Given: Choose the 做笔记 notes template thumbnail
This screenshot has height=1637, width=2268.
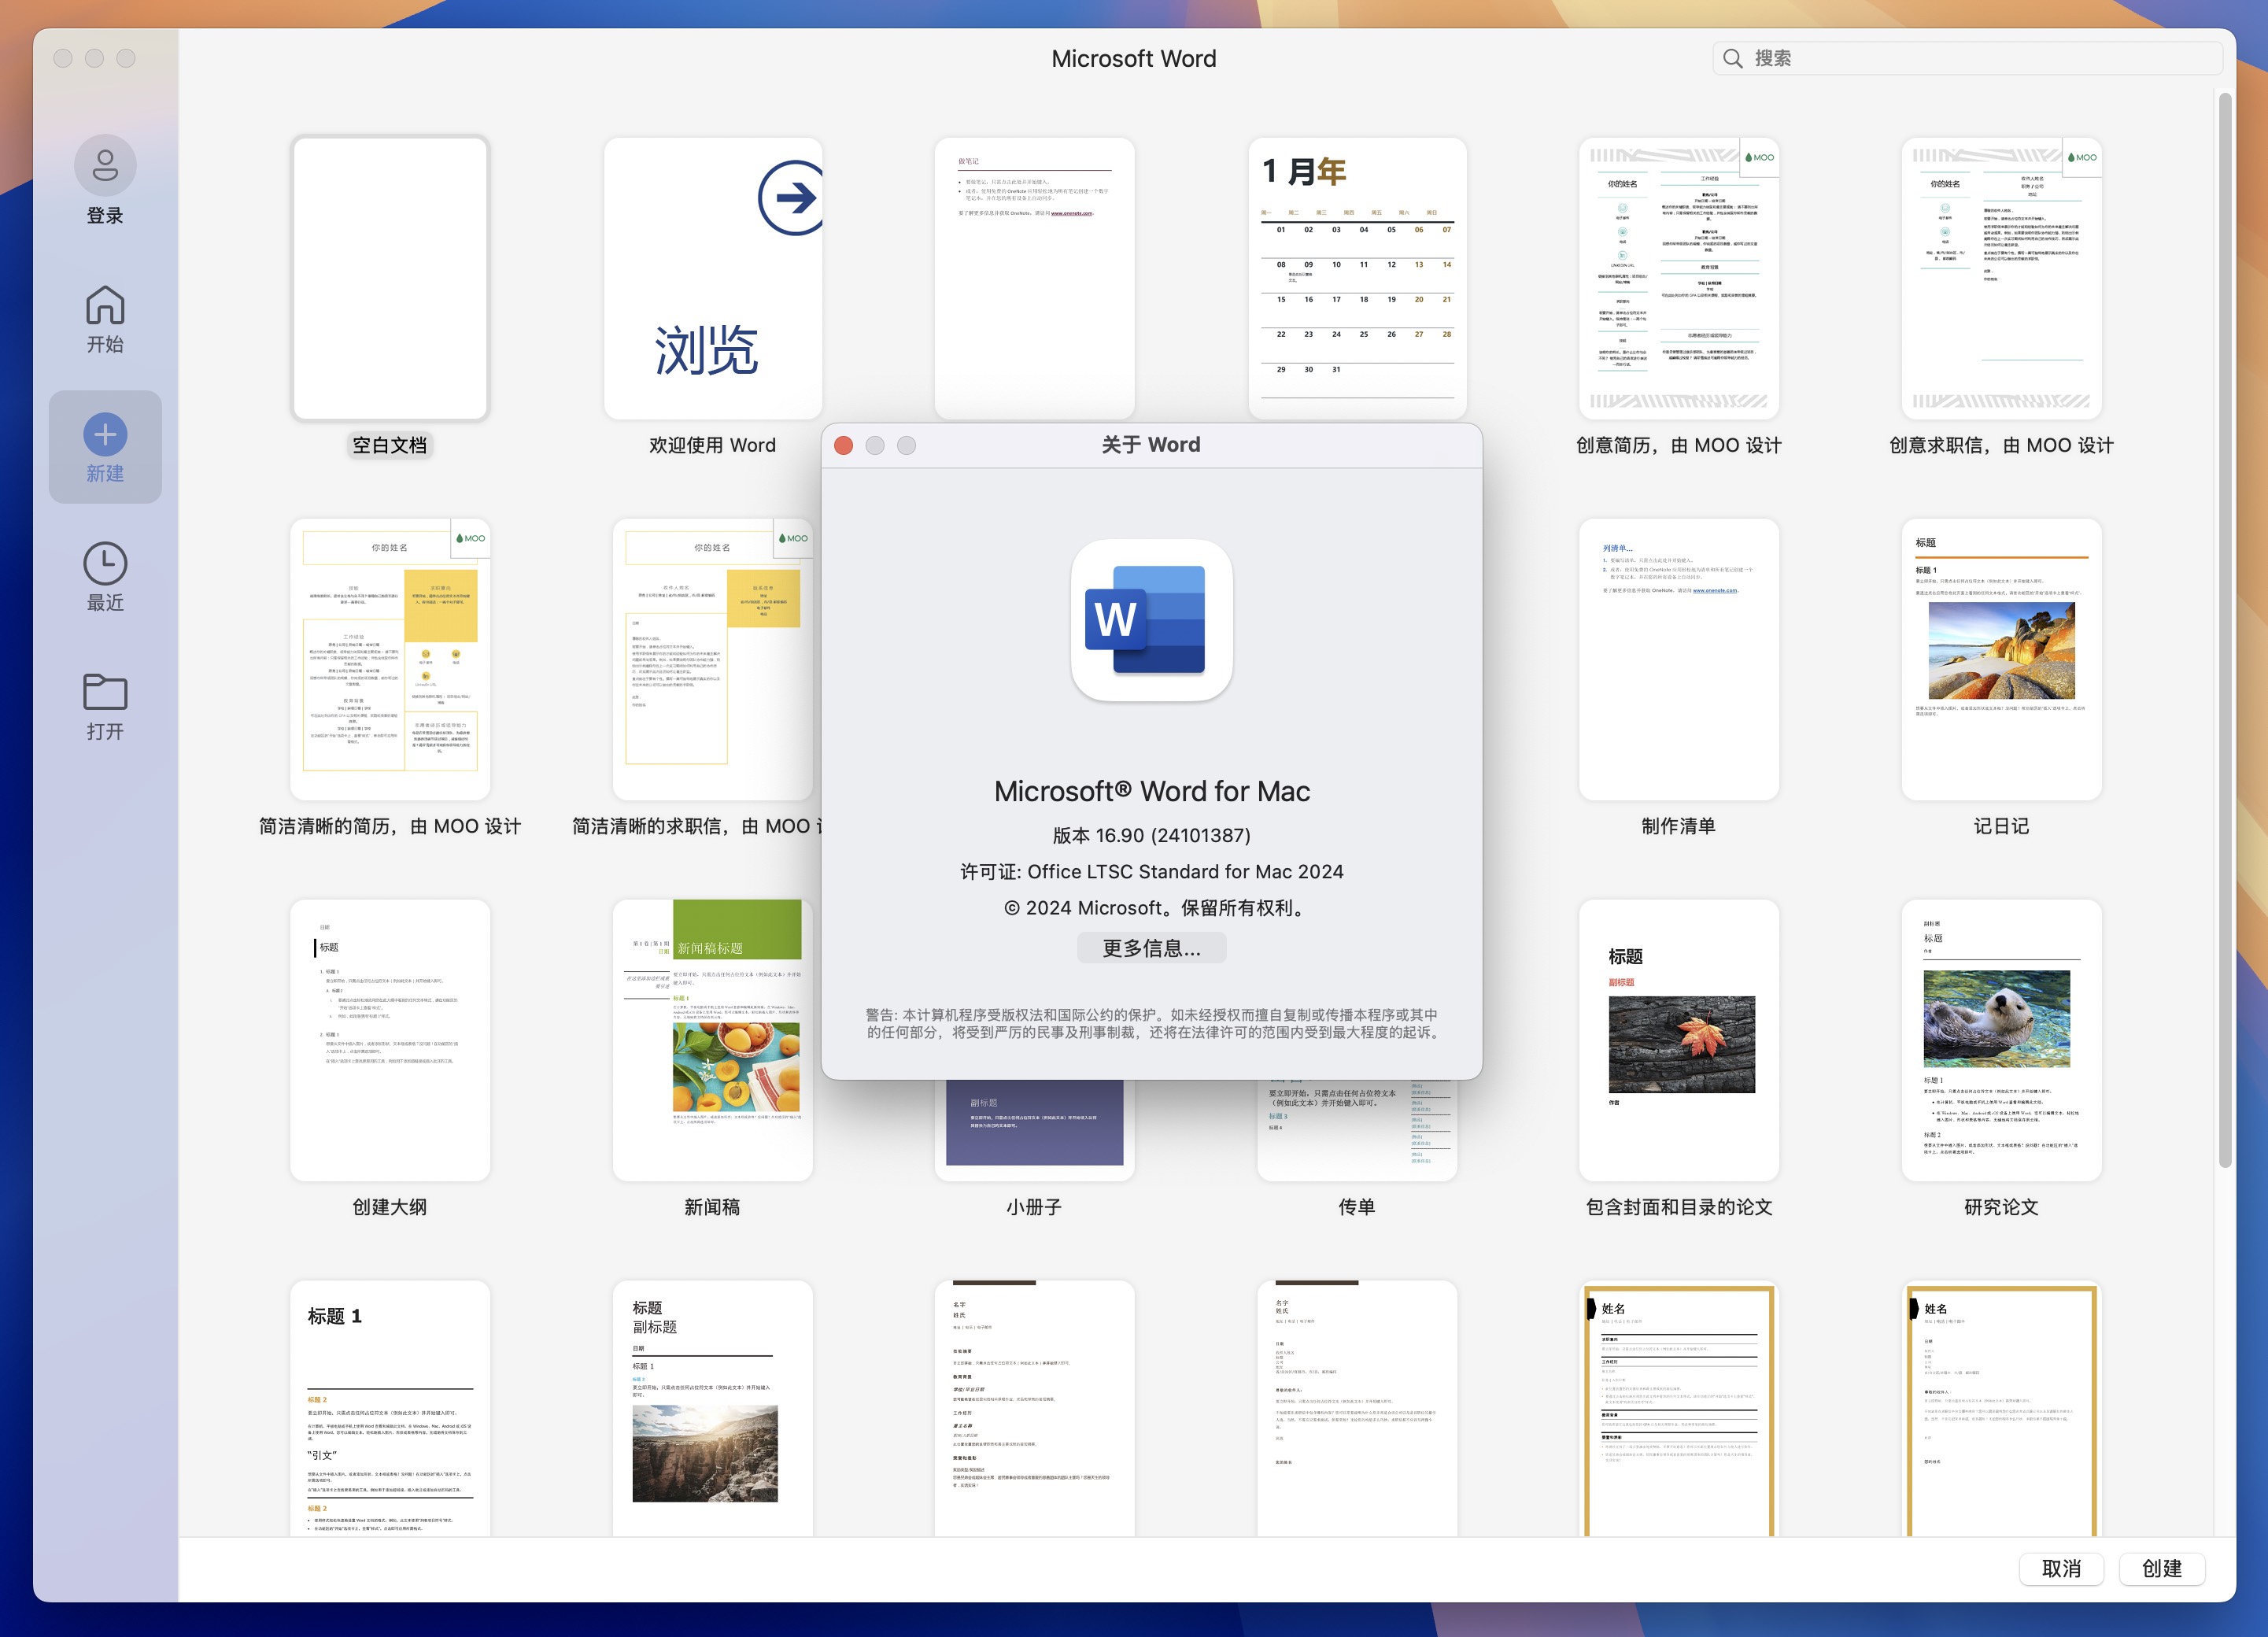Looking at the screenshot, I should tap(1035, 279).
